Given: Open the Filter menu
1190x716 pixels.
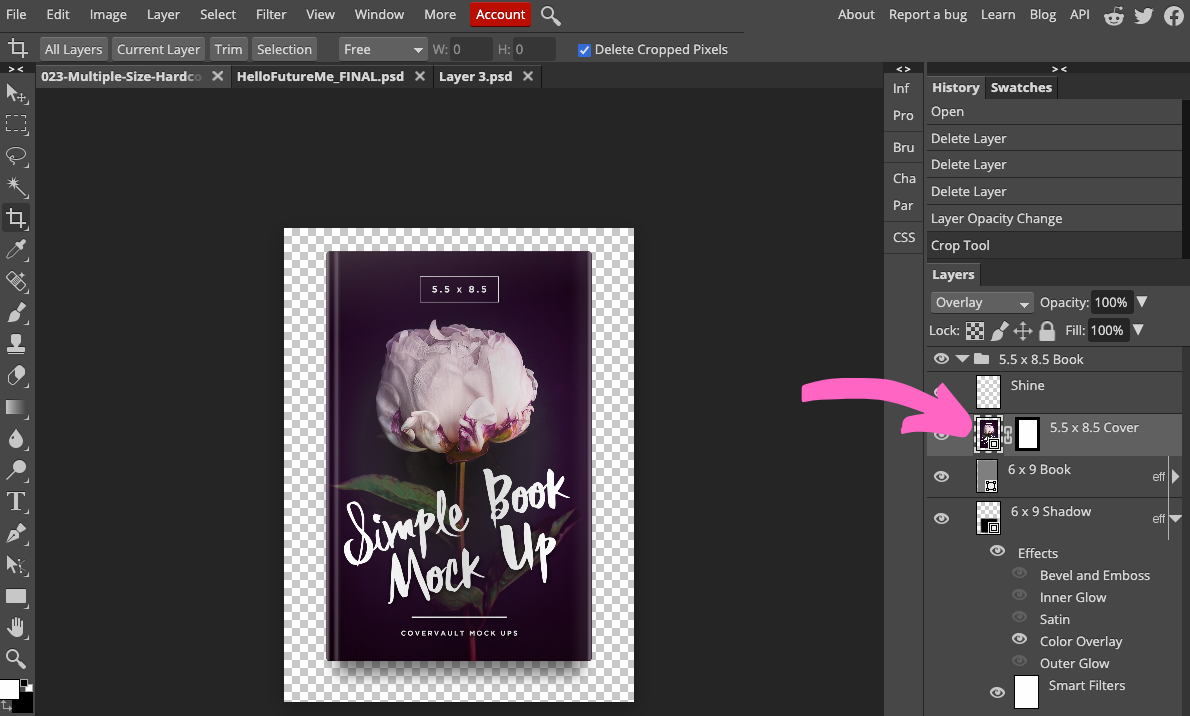Looking at the screenshot, I should 270,15.
